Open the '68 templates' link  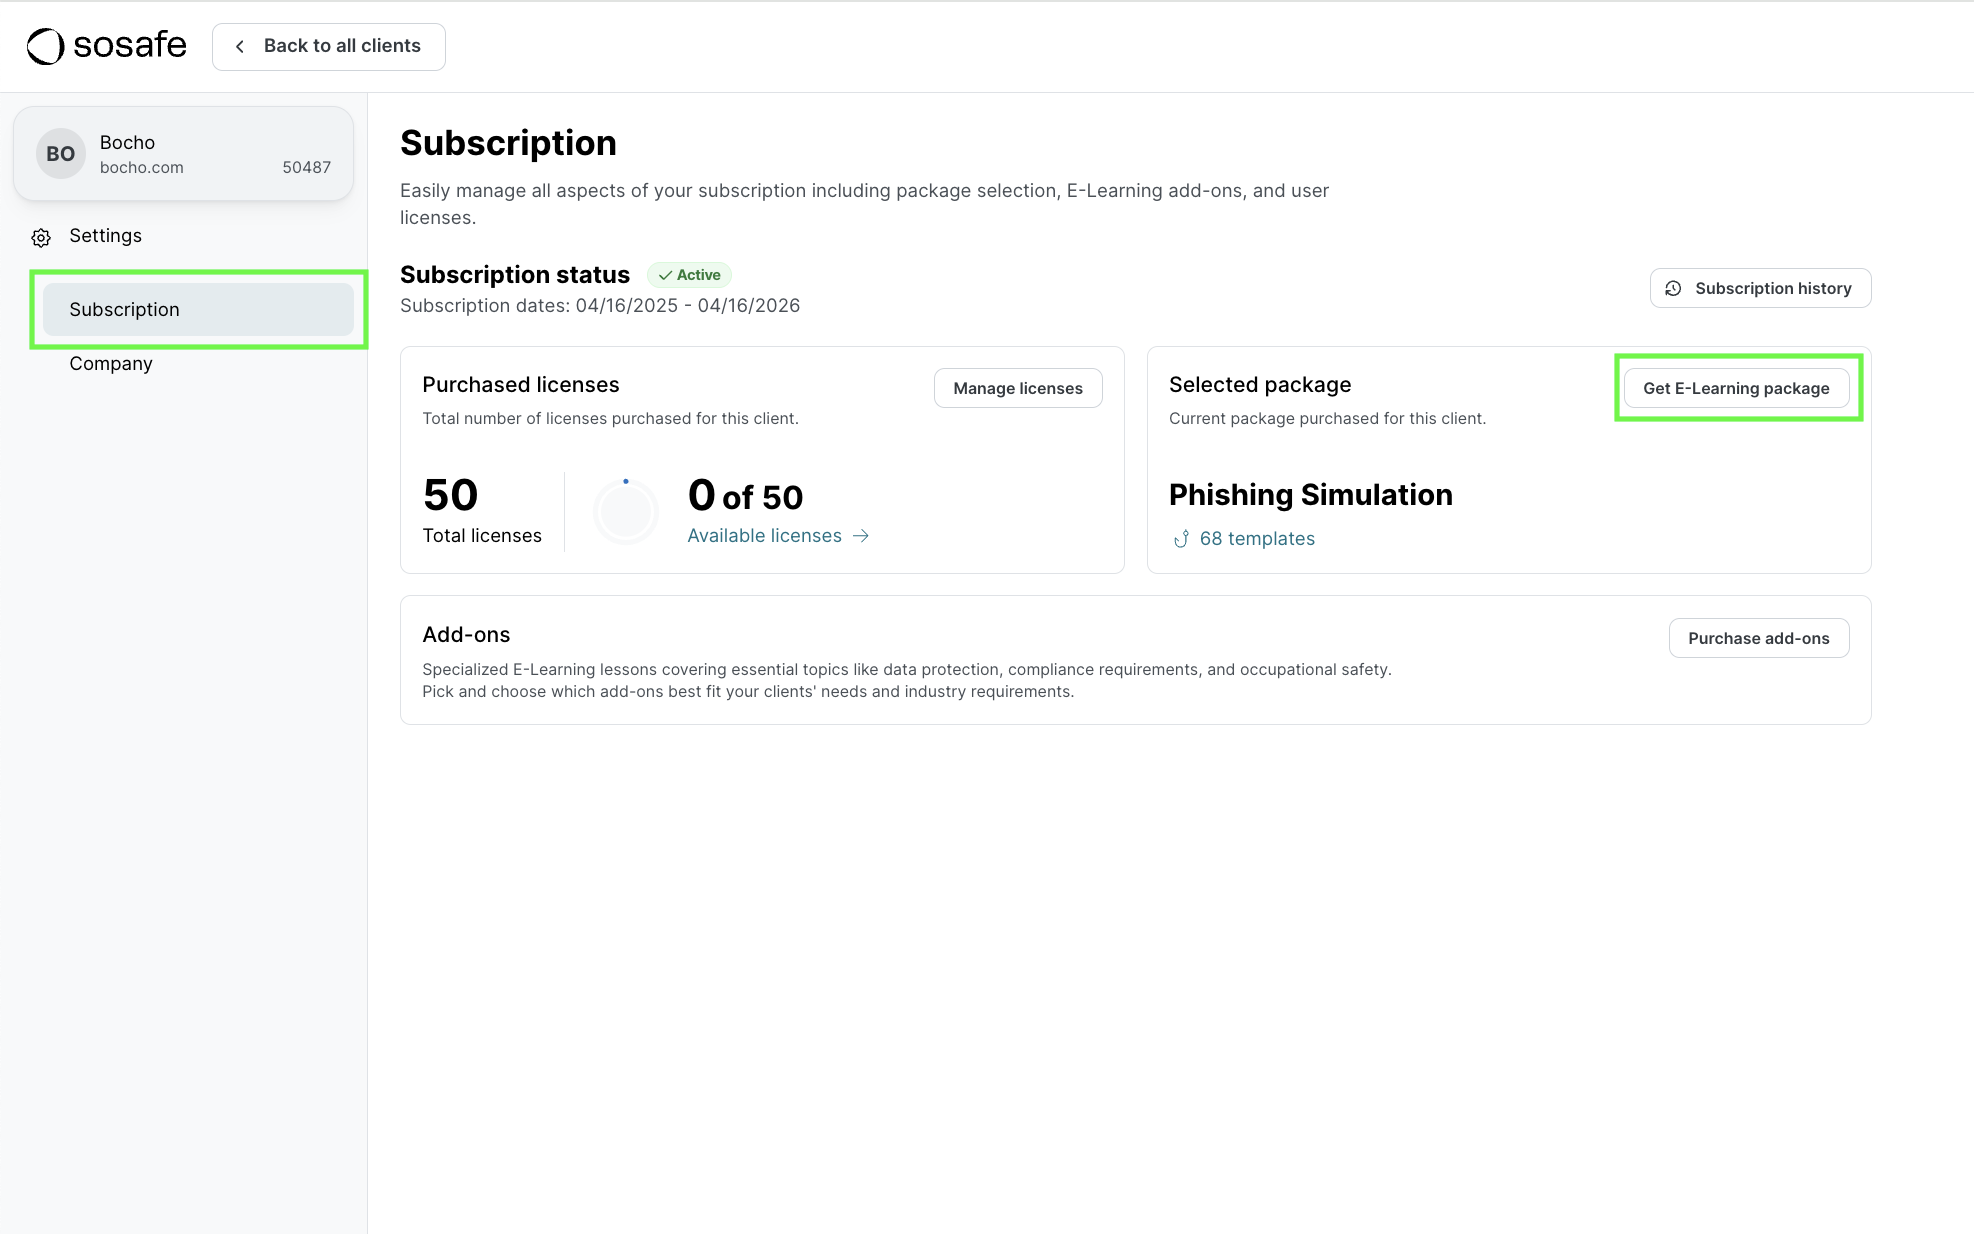pyautogui.click(x=1257, y=539)
